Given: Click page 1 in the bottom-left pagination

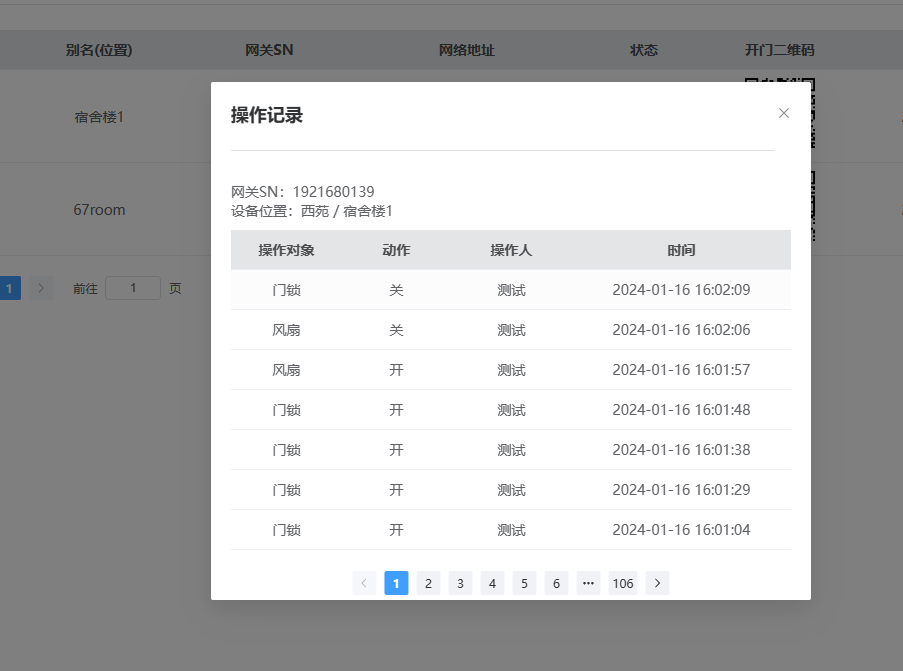Looking at the screenshot, I should (x=10, y=287).
